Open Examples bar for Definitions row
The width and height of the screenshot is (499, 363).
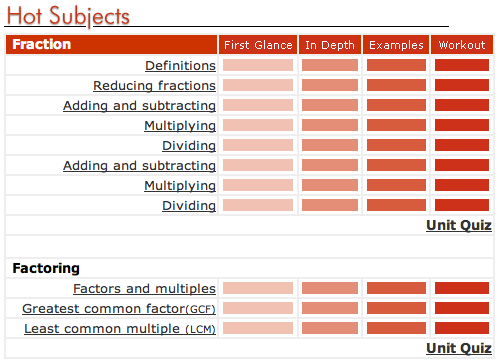tap(396, 65)
